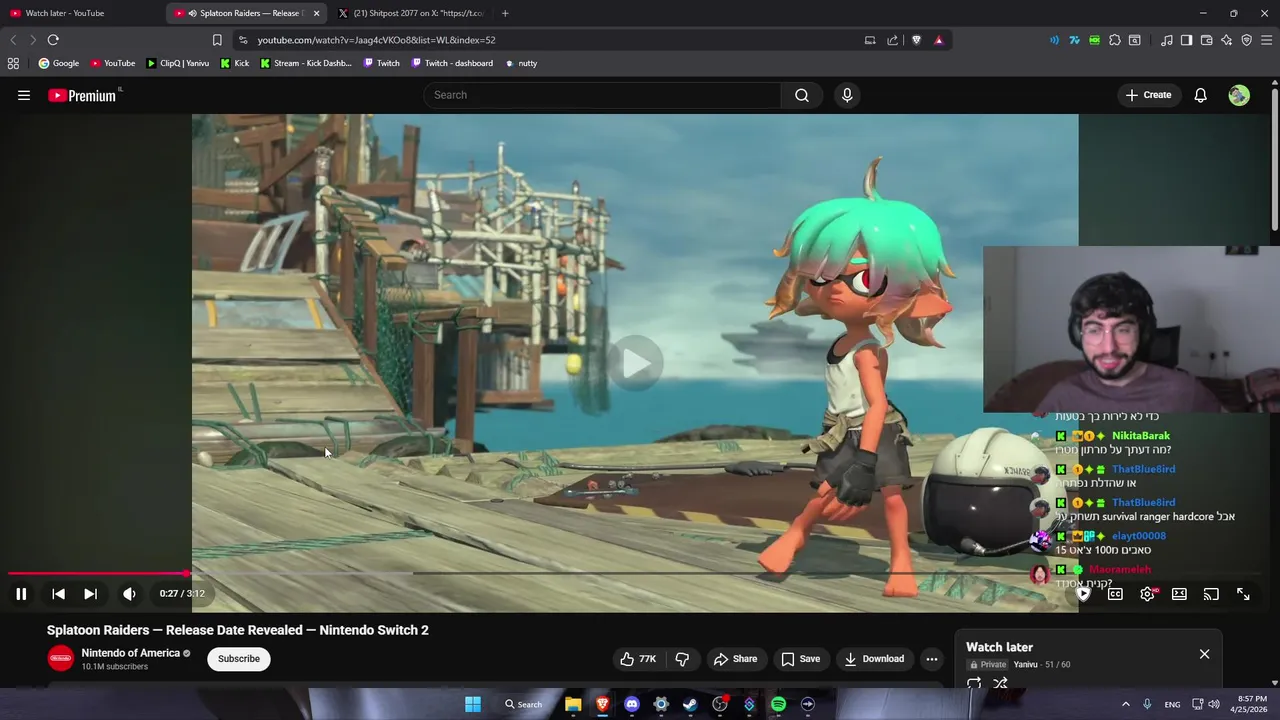Viewport: 1280px width, 720px height.
Task: Open the Kick bookmark
Action: (x=235, y=63)
